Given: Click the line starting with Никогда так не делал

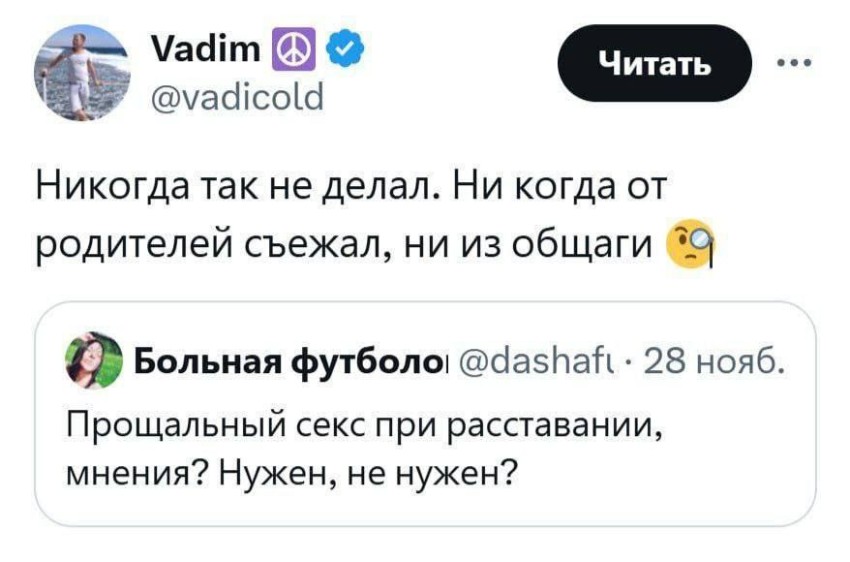Looking at the screenshot, I should pos(351,189).
